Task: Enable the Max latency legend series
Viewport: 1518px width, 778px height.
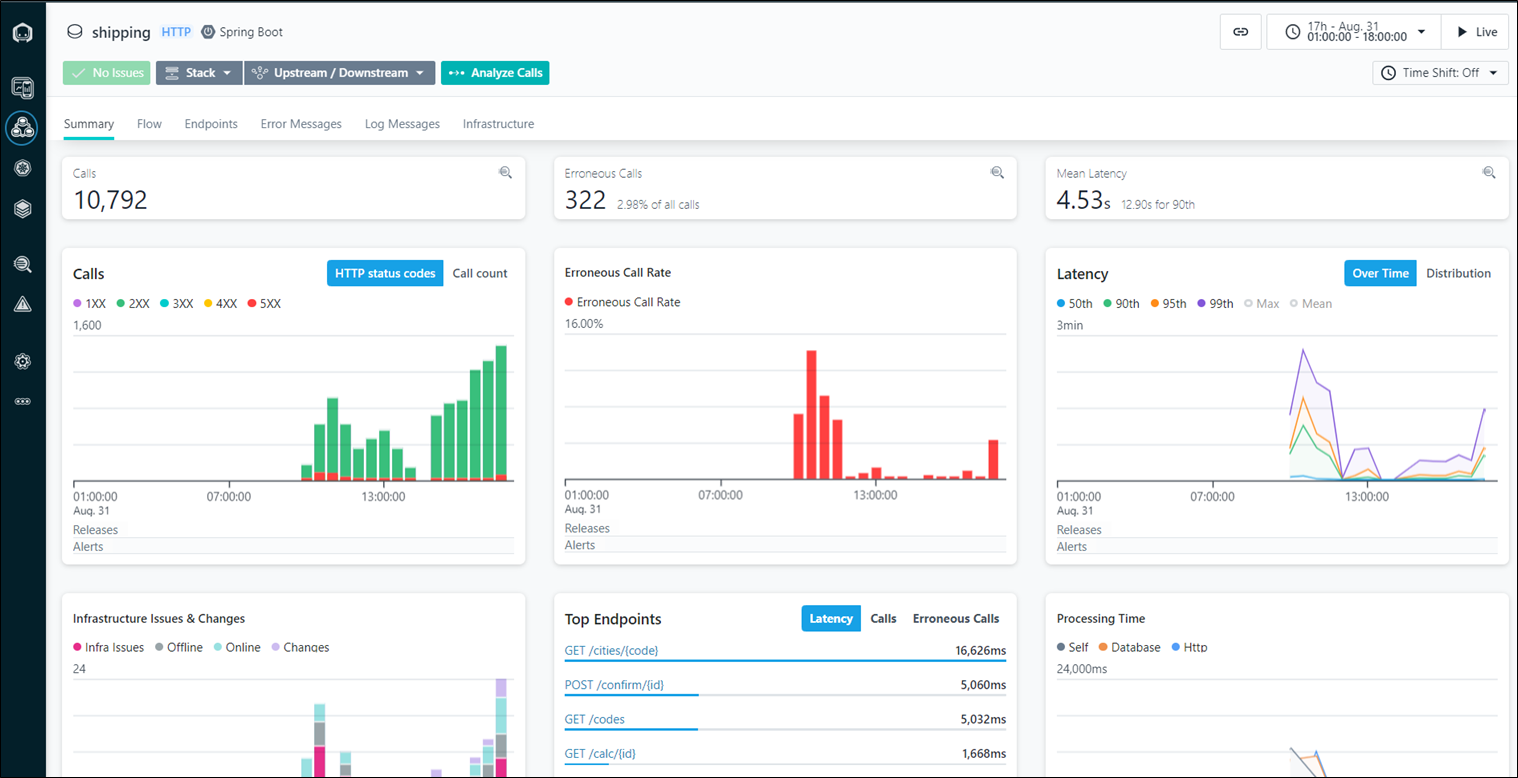Action: pos(1262,303)
